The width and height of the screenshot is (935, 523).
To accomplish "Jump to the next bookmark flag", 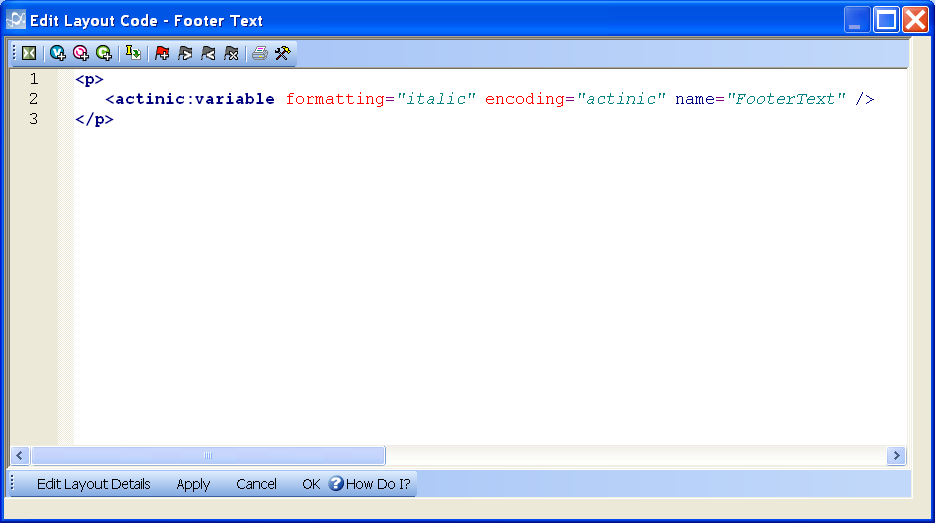I will coord(185,54).
